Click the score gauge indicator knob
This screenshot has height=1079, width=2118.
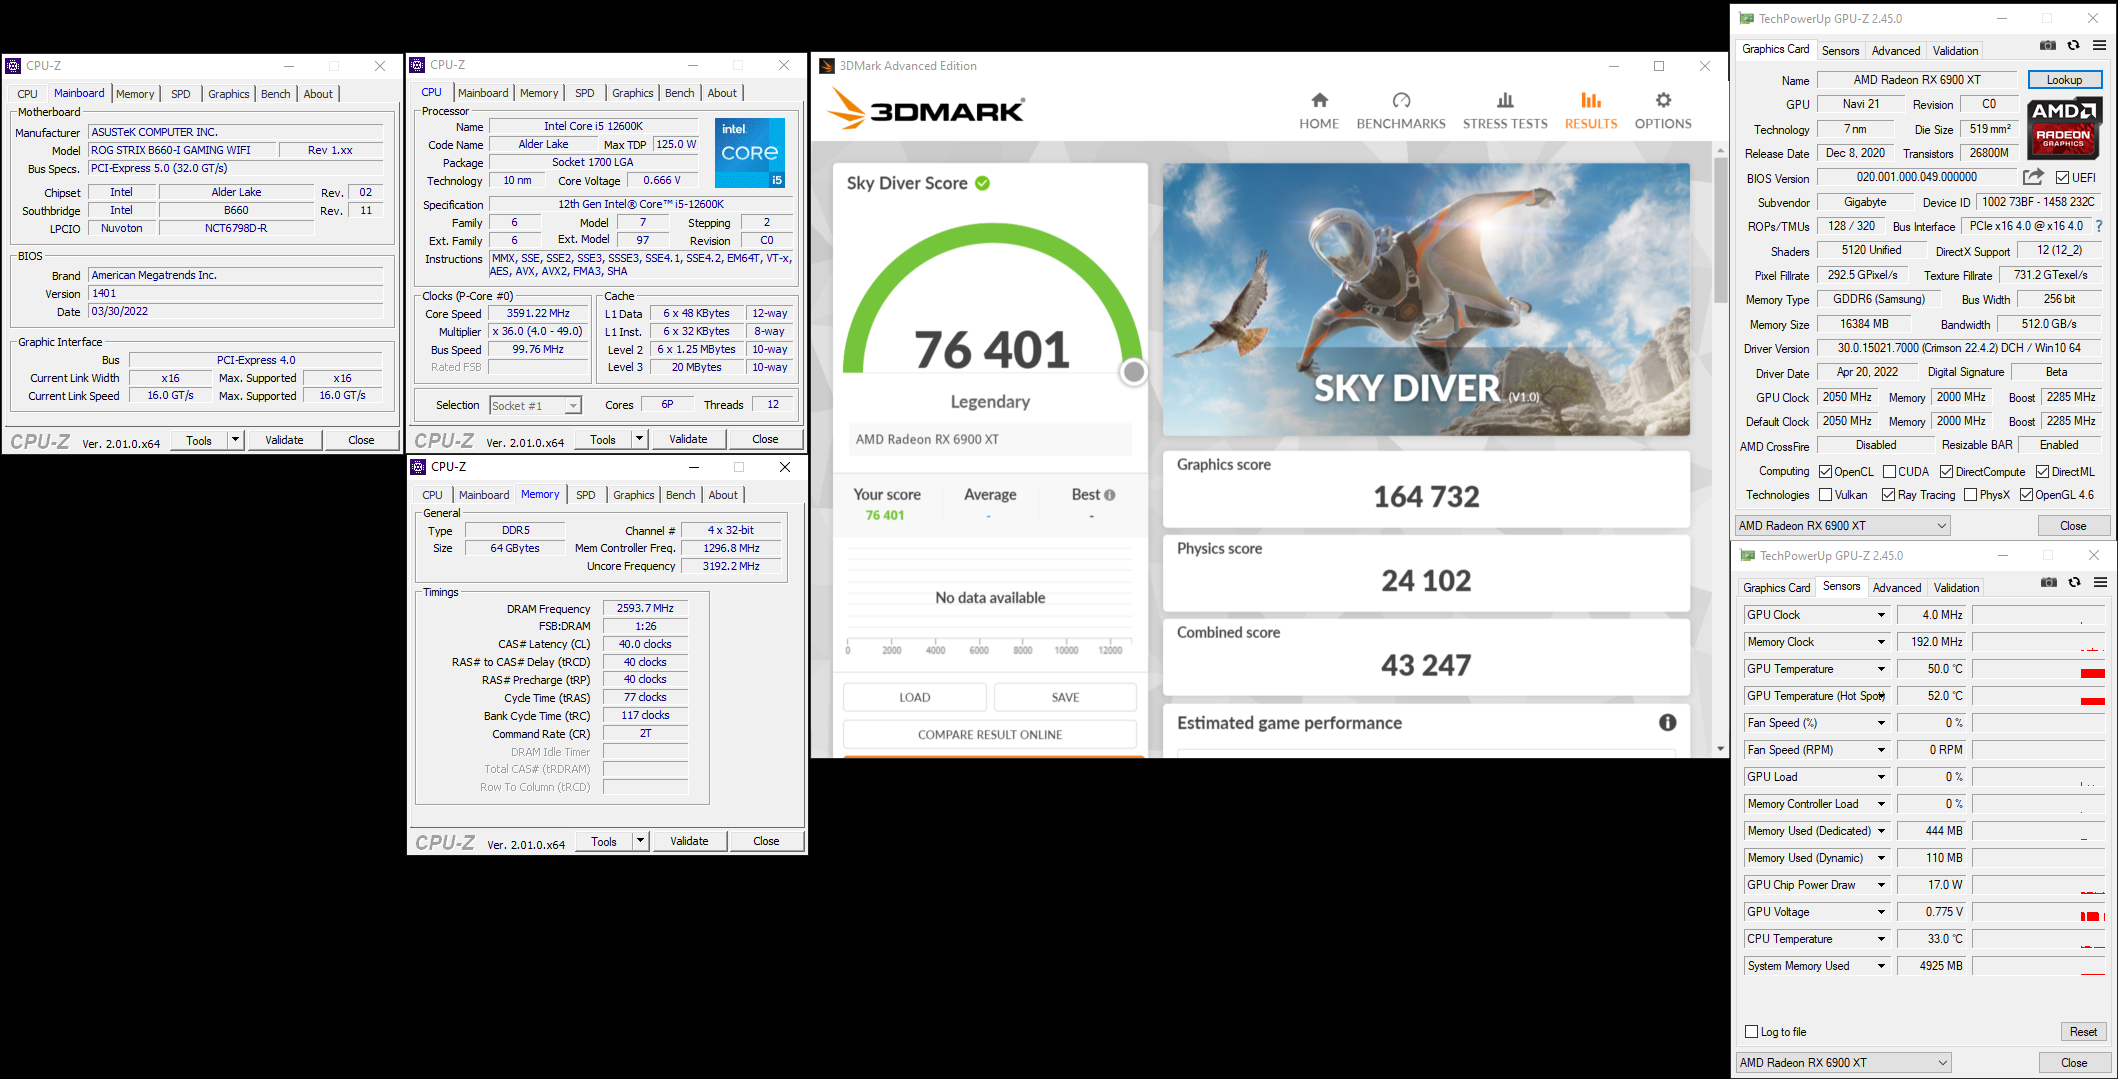point(1133,372)
